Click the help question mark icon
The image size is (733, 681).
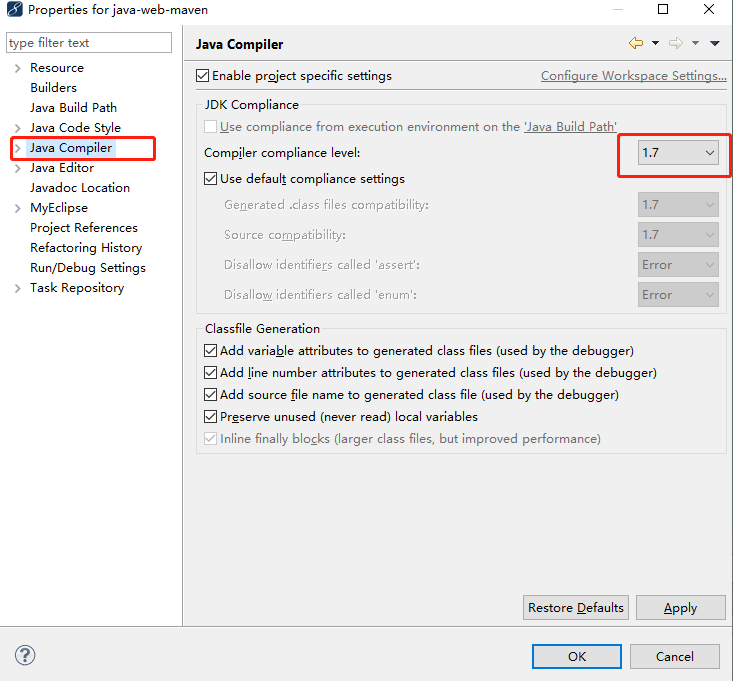point(25,655)
